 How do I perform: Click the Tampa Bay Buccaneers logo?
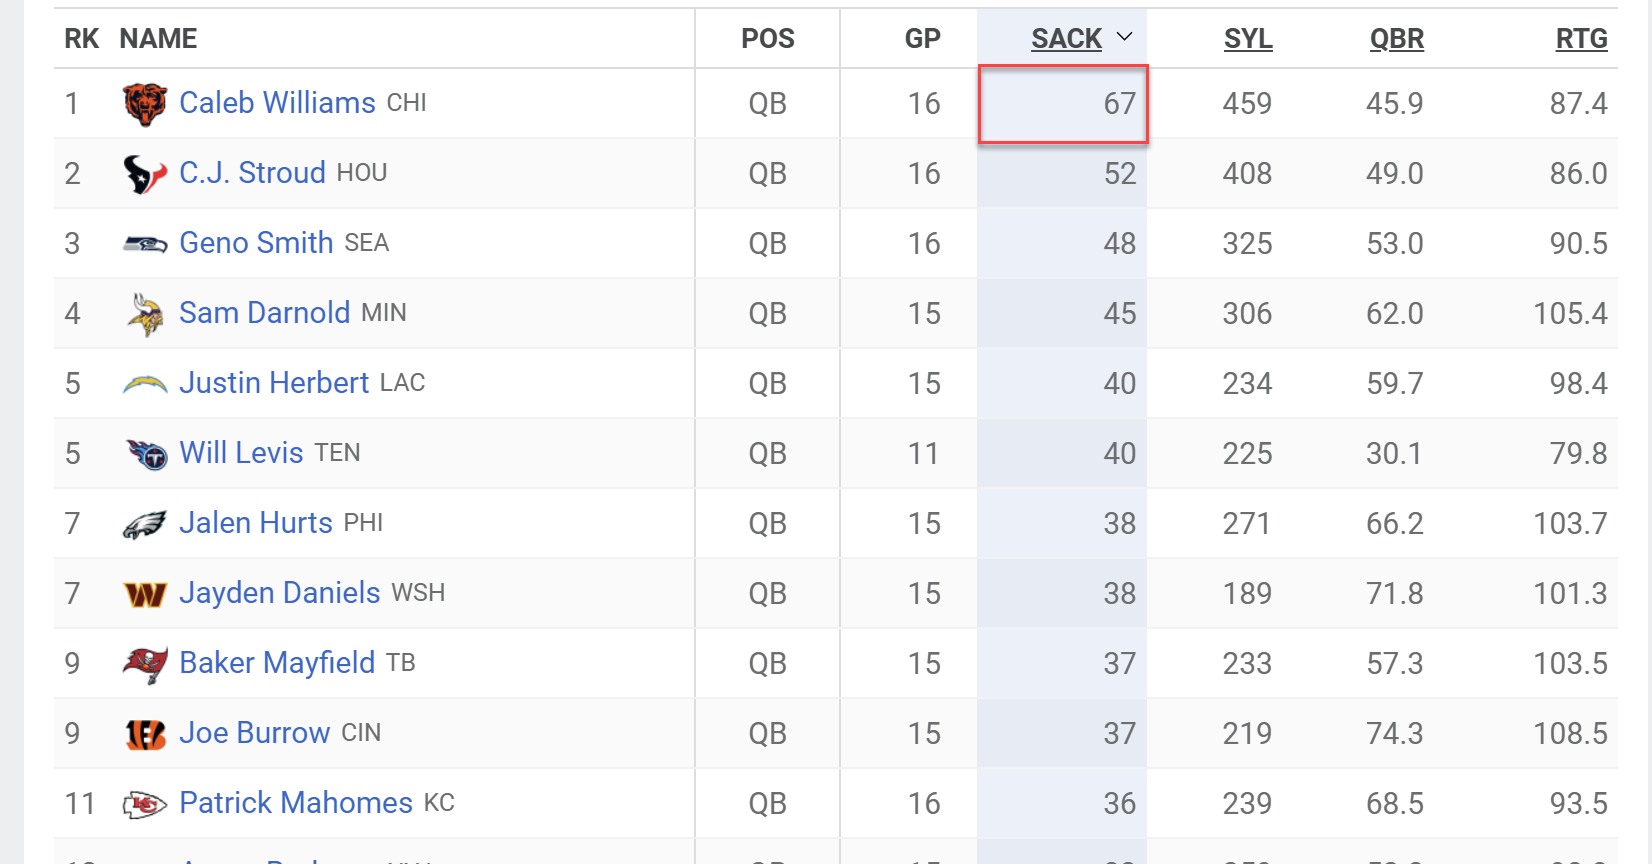tap(145, 664)
